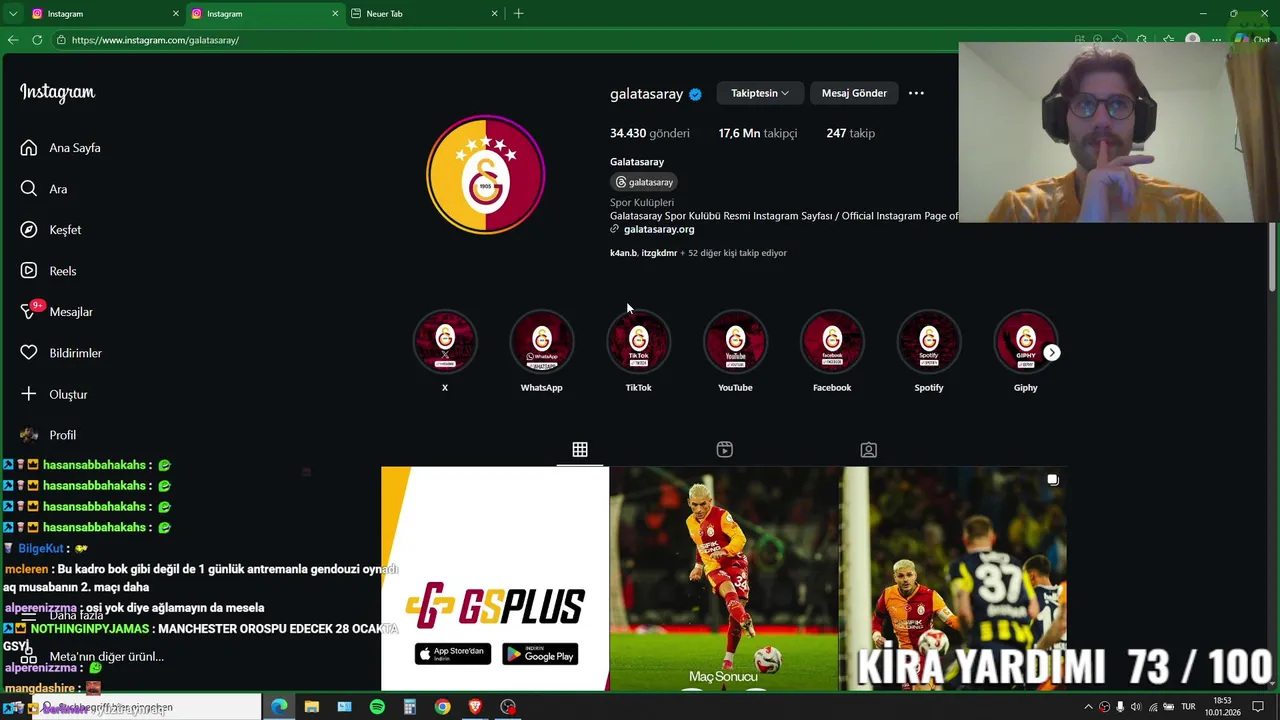This screenshot has width=1280, height=720.
Task: Switch to the first Instagram browser tab
Action: click(106, 14)
